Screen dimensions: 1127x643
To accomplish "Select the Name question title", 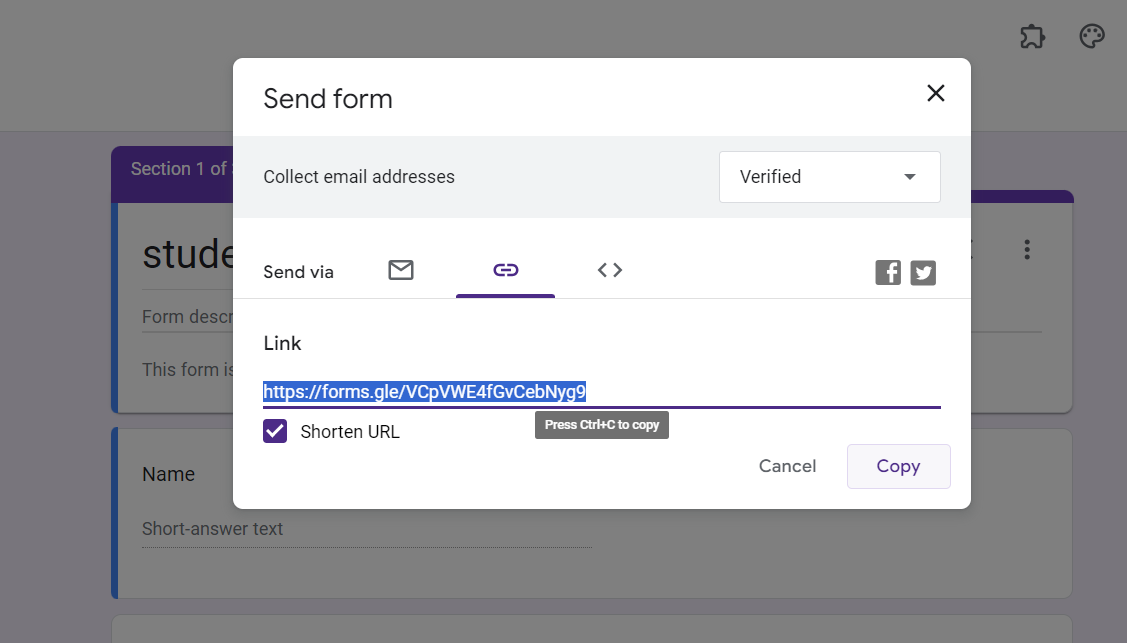I will pos(168,474).
